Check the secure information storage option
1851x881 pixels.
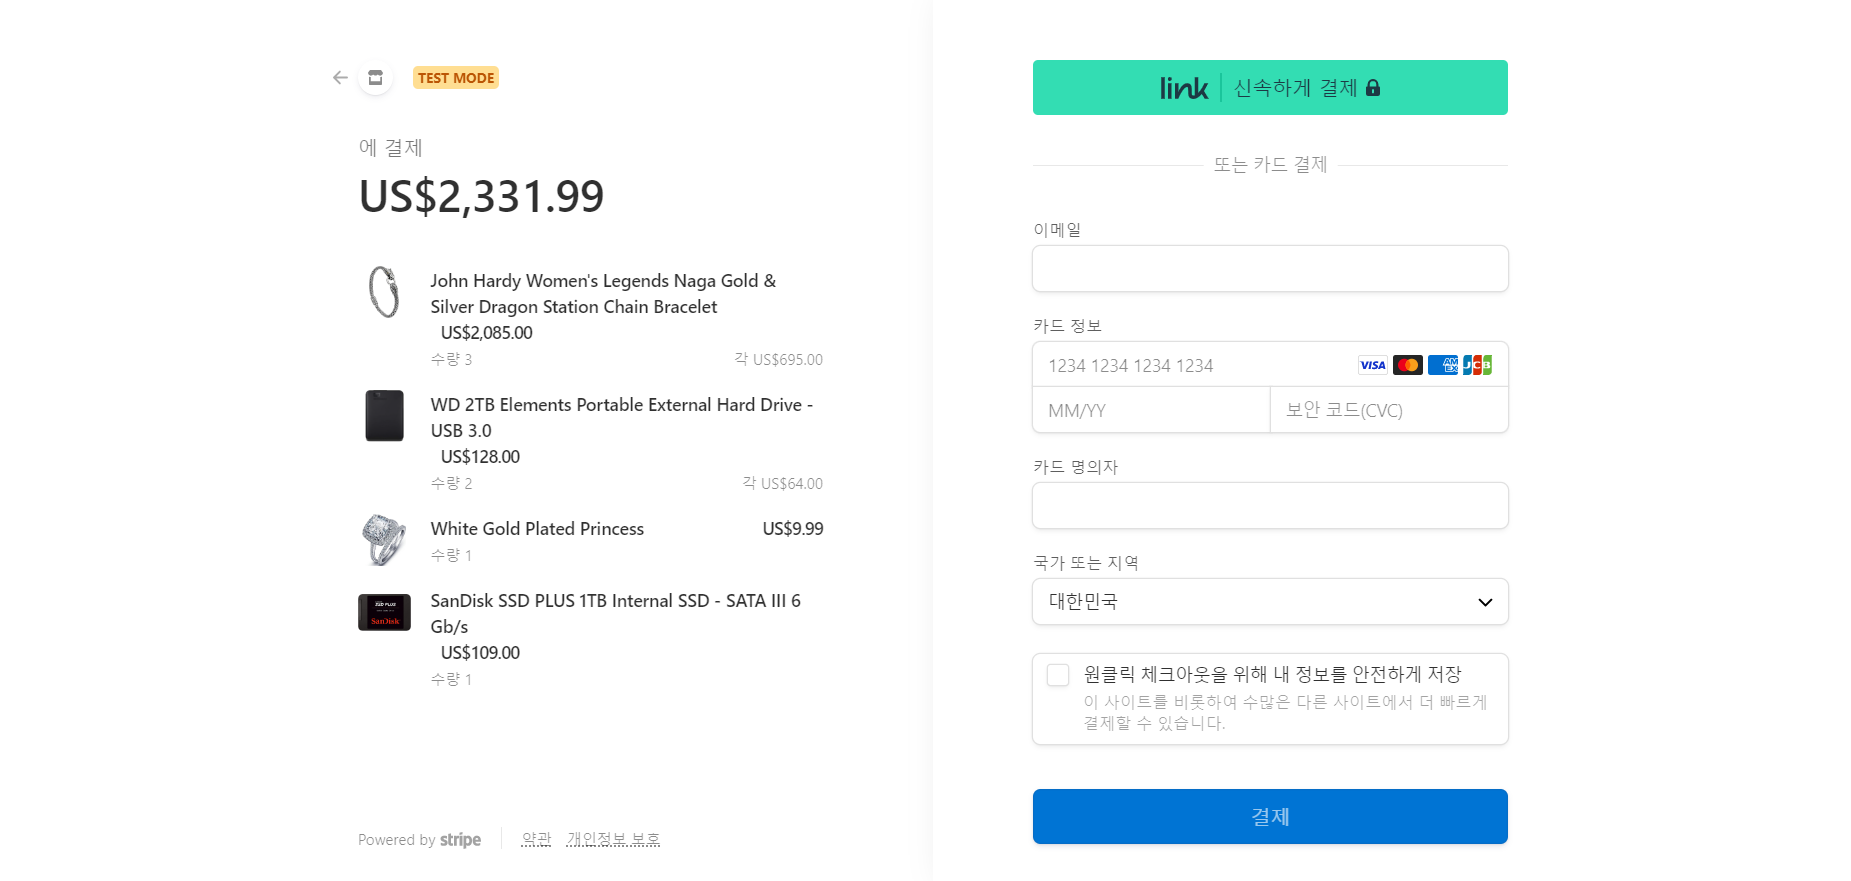click(x=1057, y=675)
